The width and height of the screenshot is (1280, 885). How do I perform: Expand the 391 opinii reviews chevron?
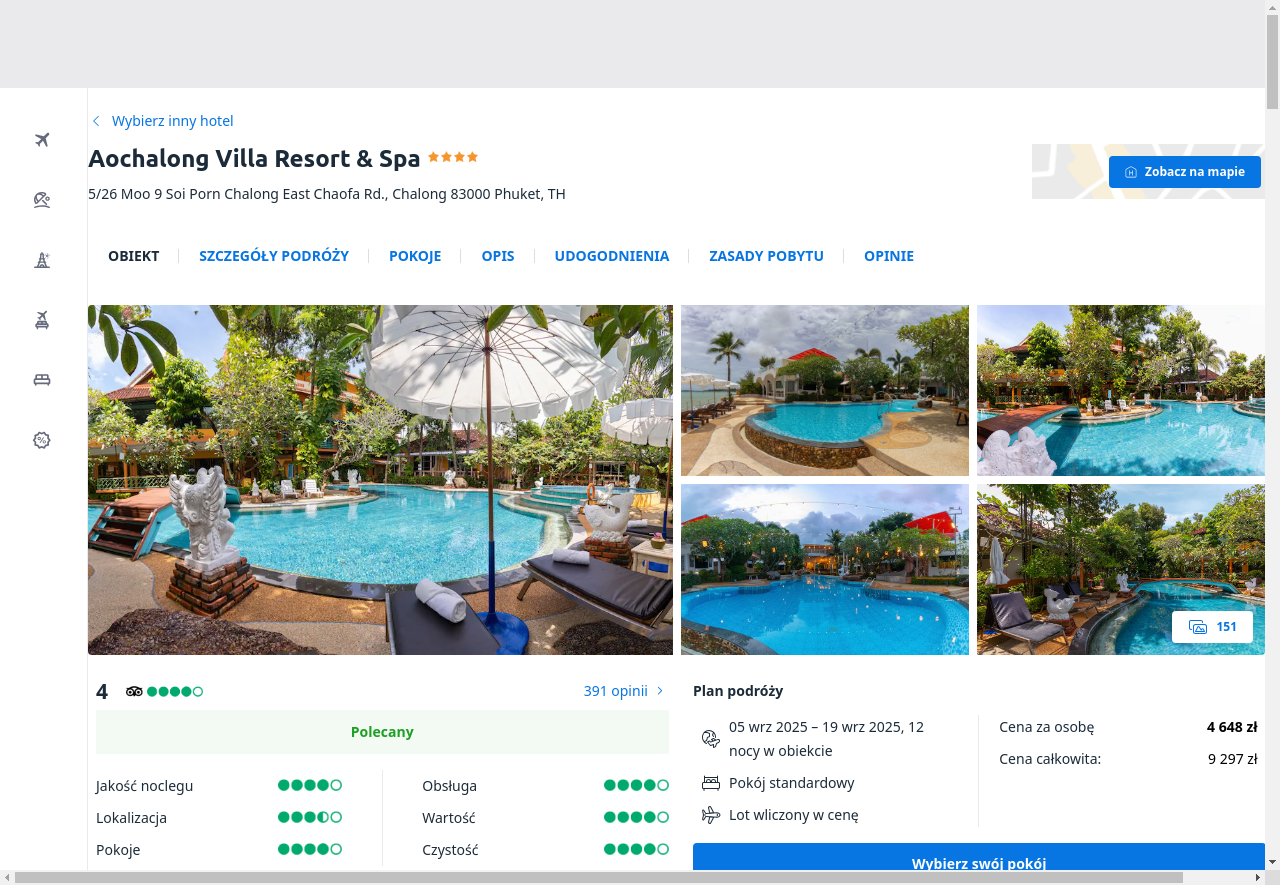tap(660, 691)
